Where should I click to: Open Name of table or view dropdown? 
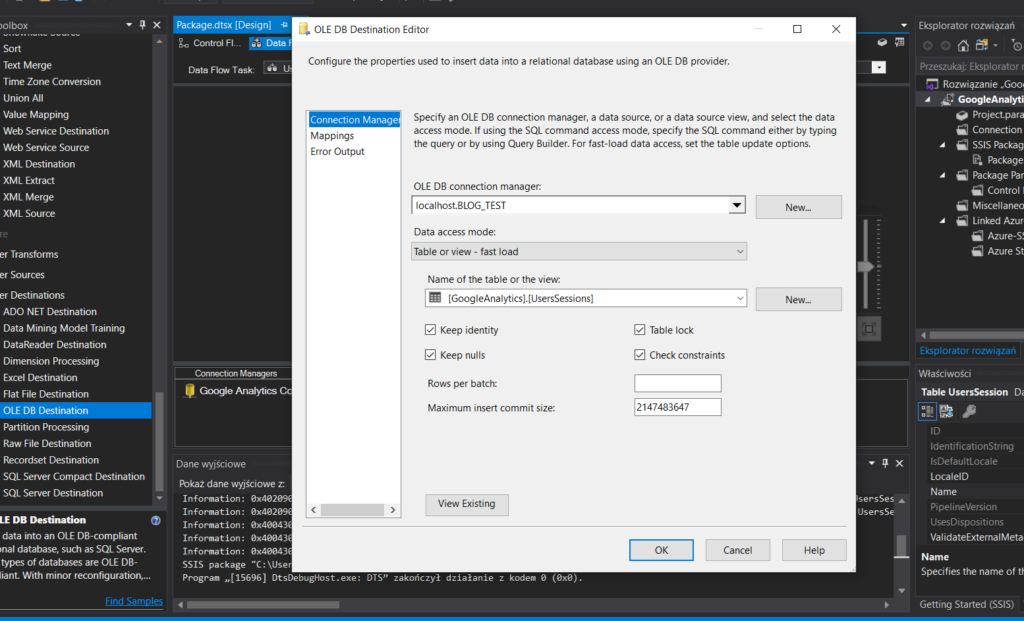[x=739, y=298]
